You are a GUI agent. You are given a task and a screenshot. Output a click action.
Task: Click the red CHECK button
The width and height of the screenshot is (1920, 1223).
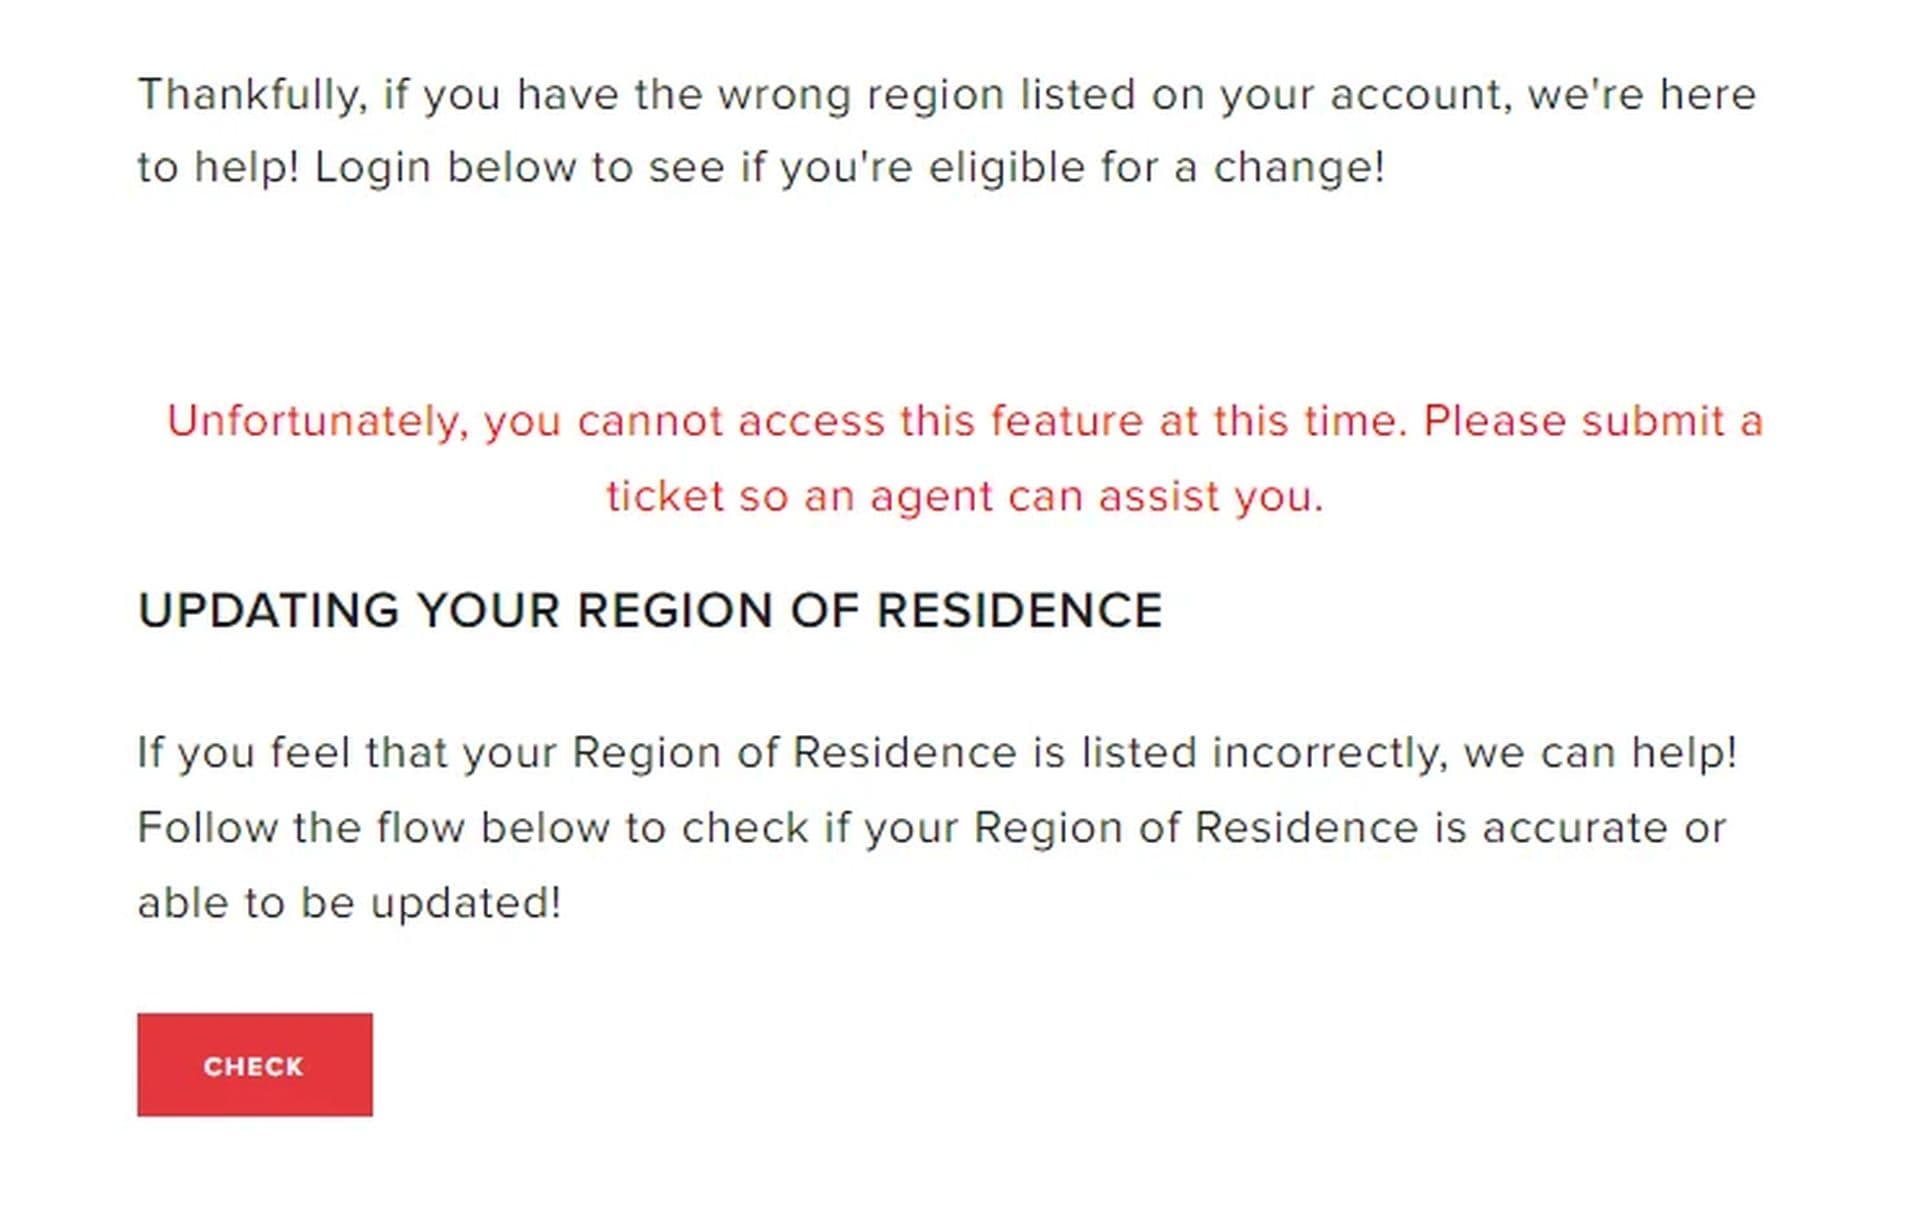tap(254, 1065)
